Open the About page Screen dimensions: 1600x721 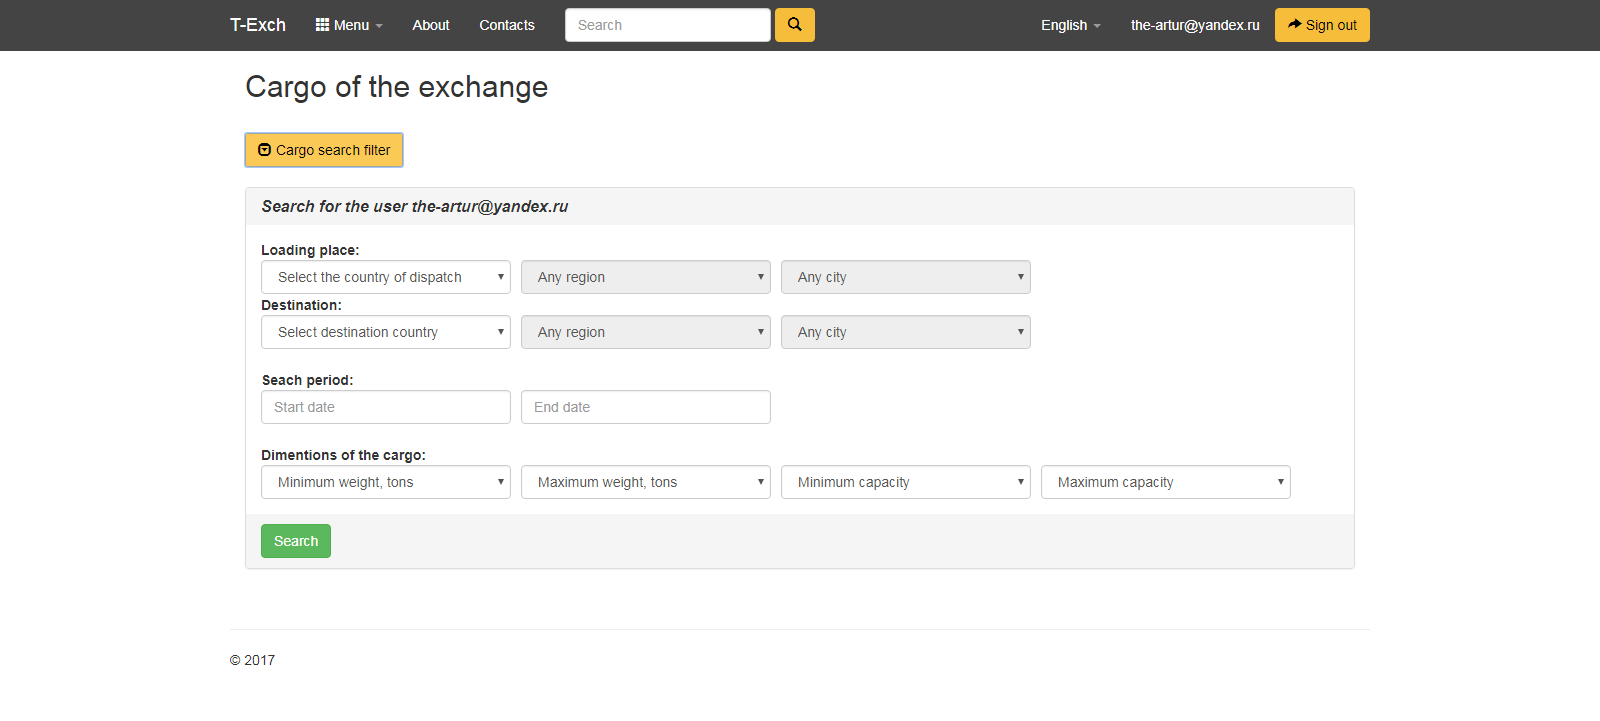click(x=431, y=25)
